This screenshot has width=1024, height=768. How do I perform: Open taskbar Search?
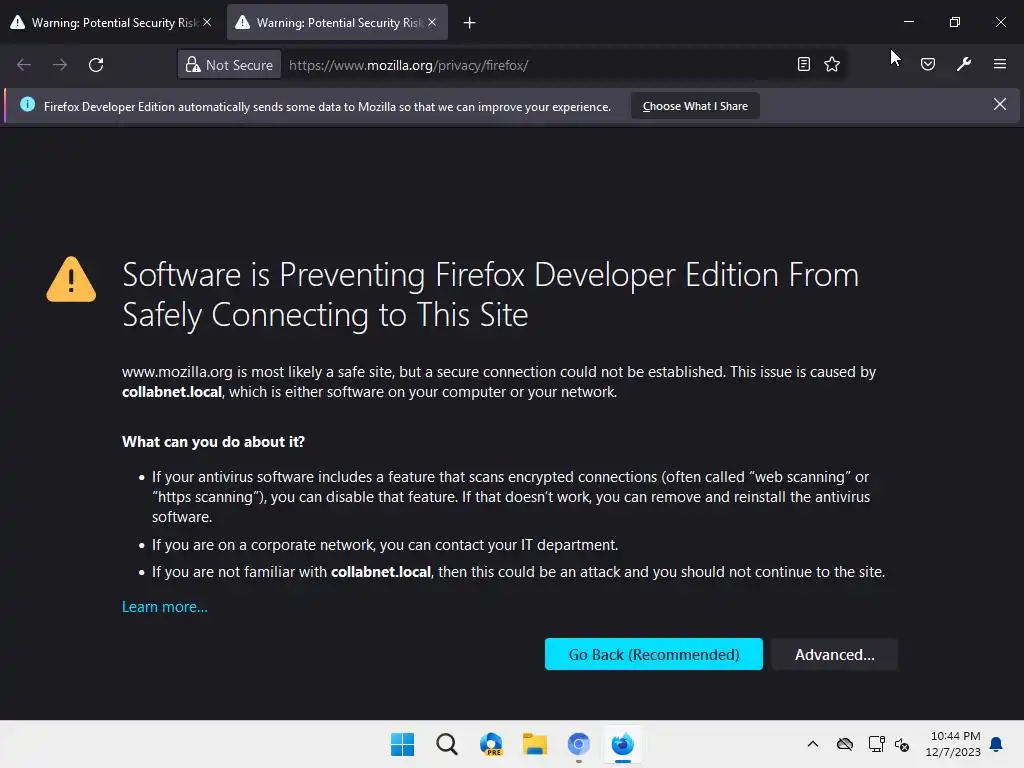[x=447, y=744]
